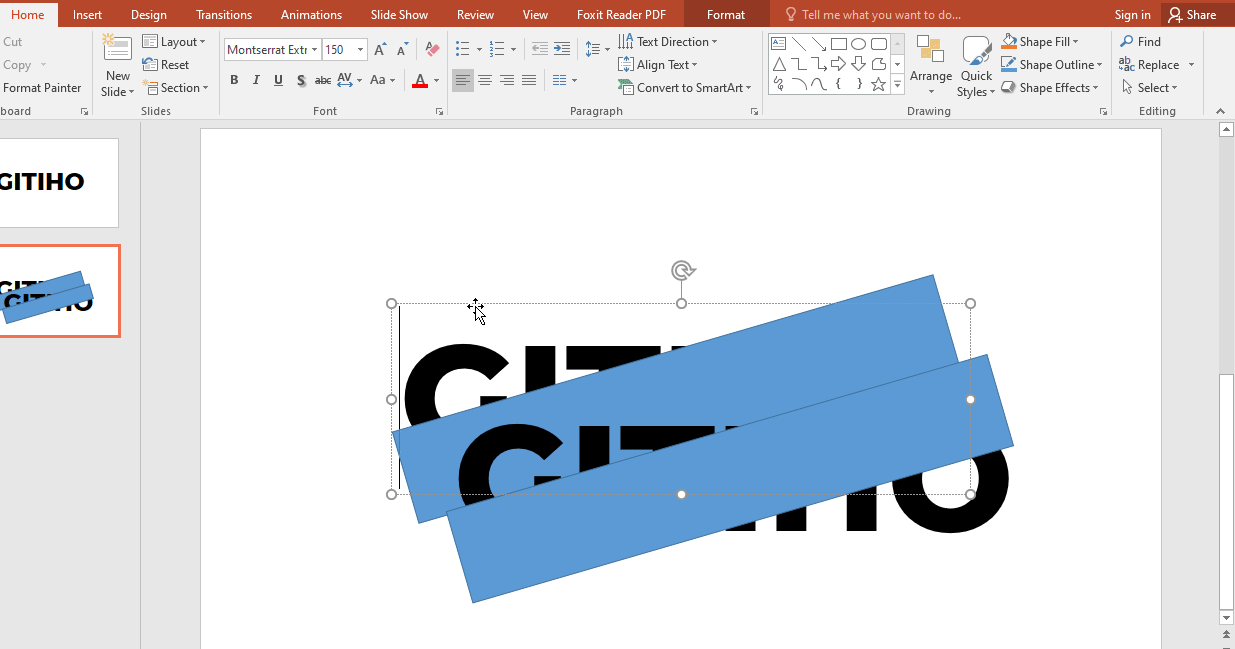Open the Font Color red swatch
Screen dimensions: 1235x649
(x=419, y=86)
